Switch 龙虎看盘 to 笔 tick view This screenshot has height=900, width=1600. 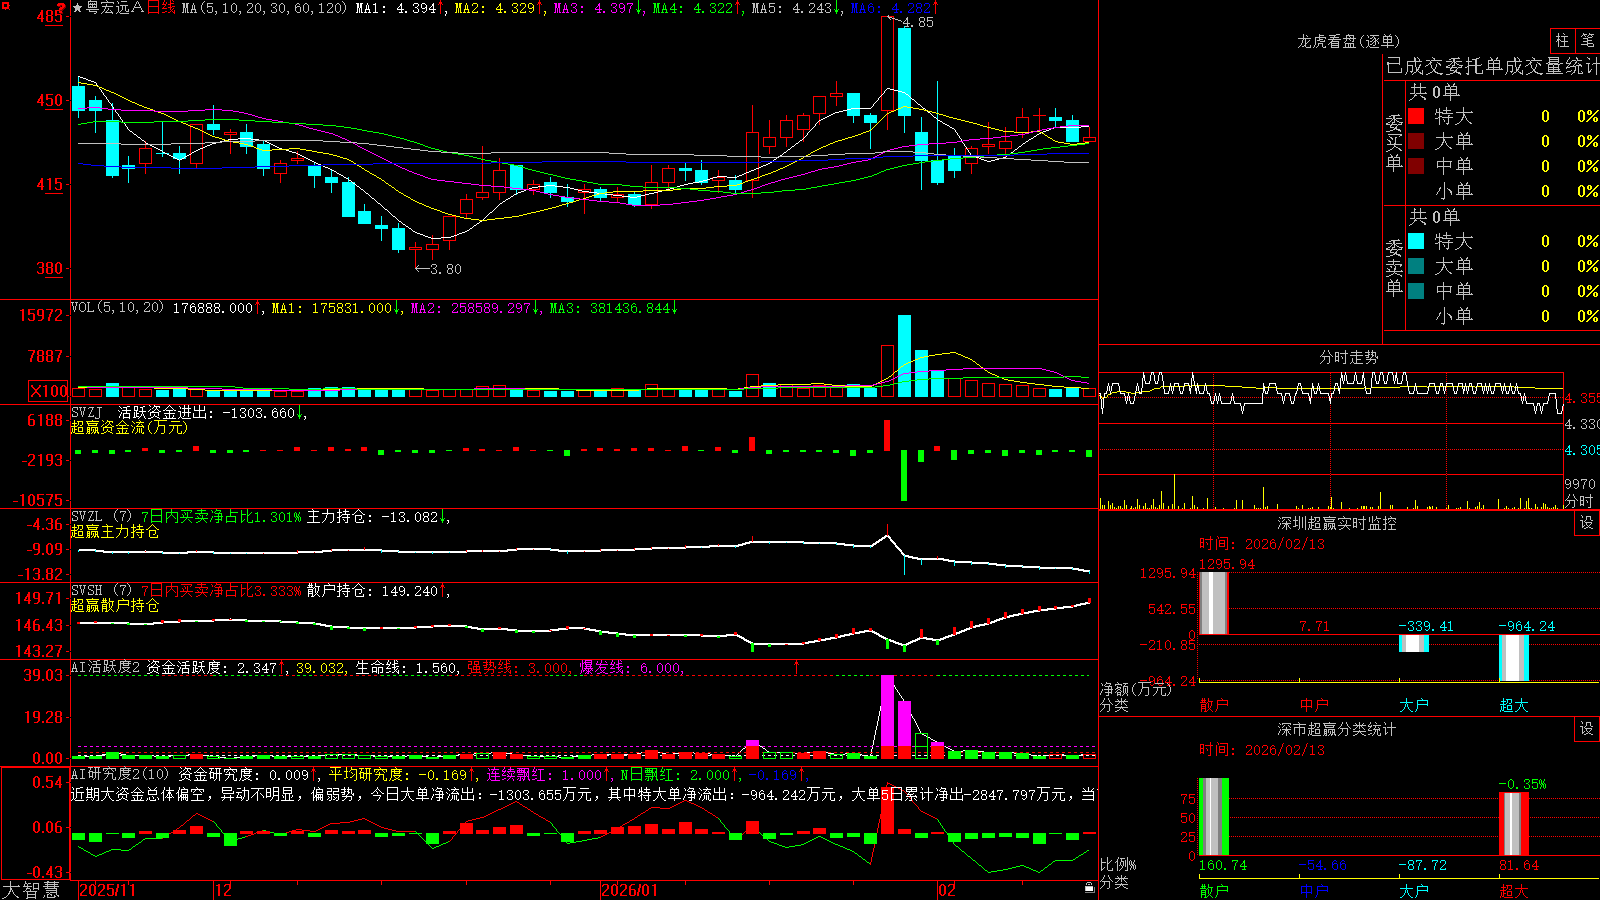[1588, 41]
